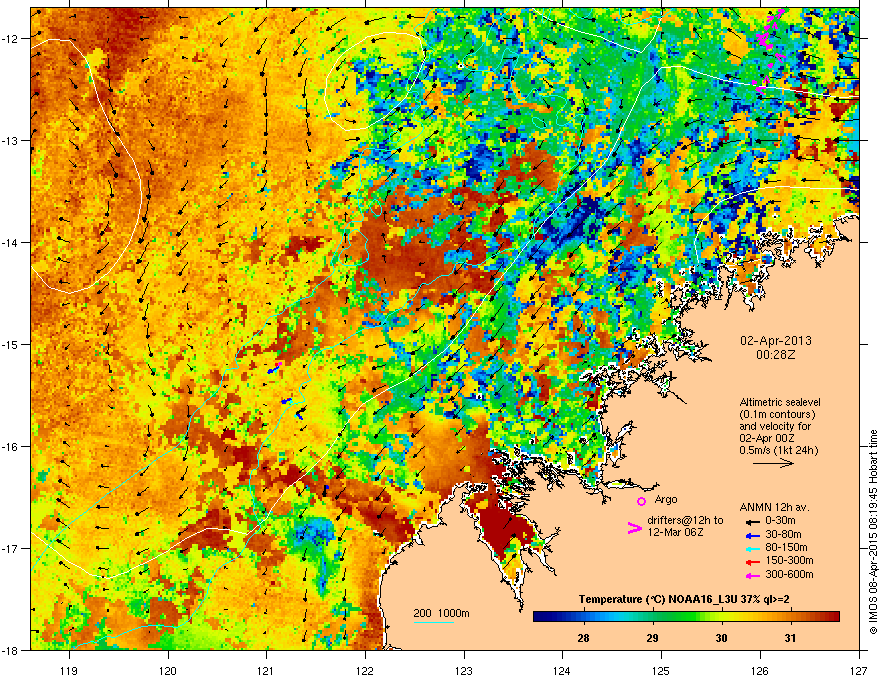
Task: Click the 'drifters@12h to' legend label
Action: 685,521
